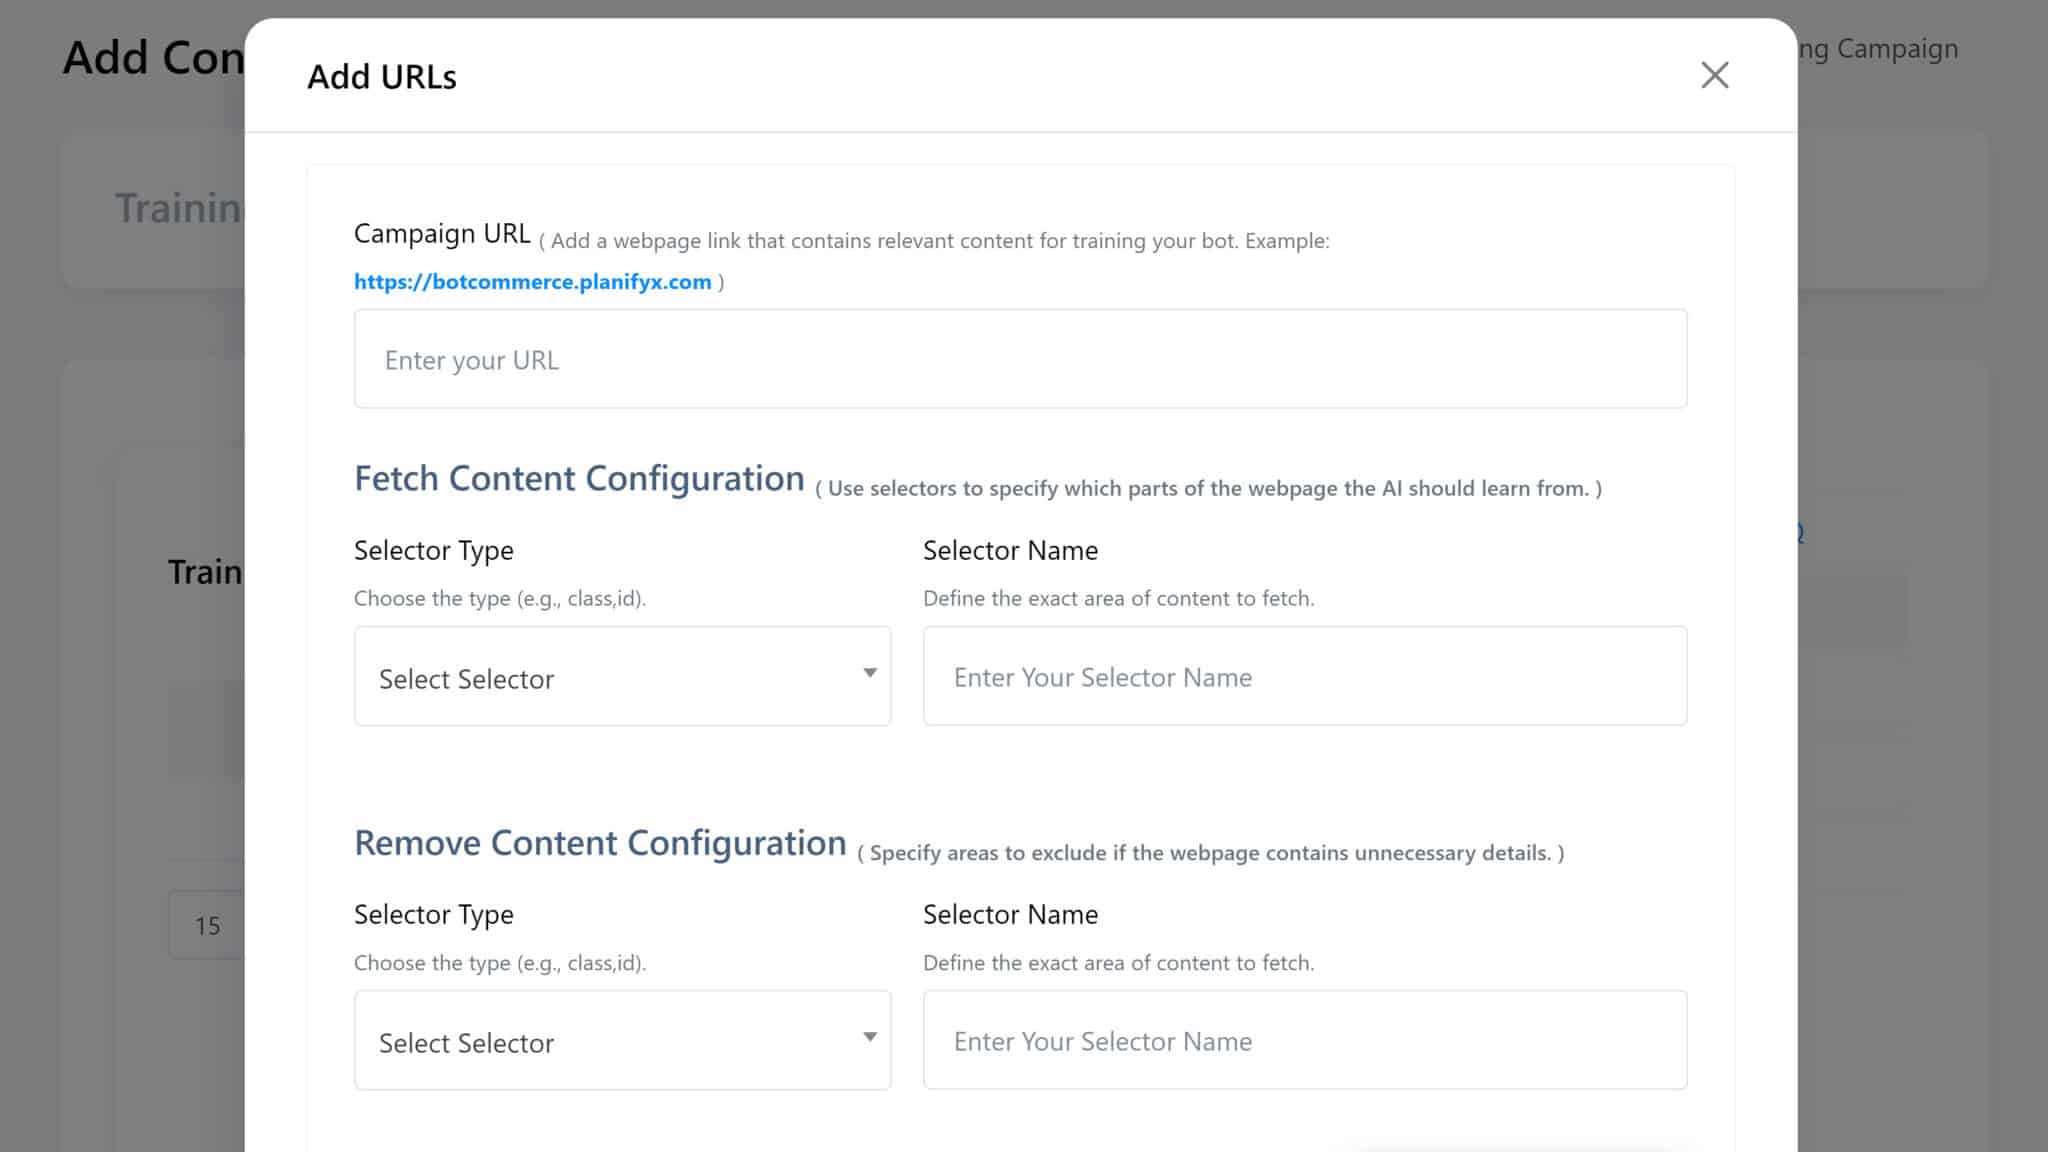
Task: Click Selector Type label under Remove Content
Action: 433,915
